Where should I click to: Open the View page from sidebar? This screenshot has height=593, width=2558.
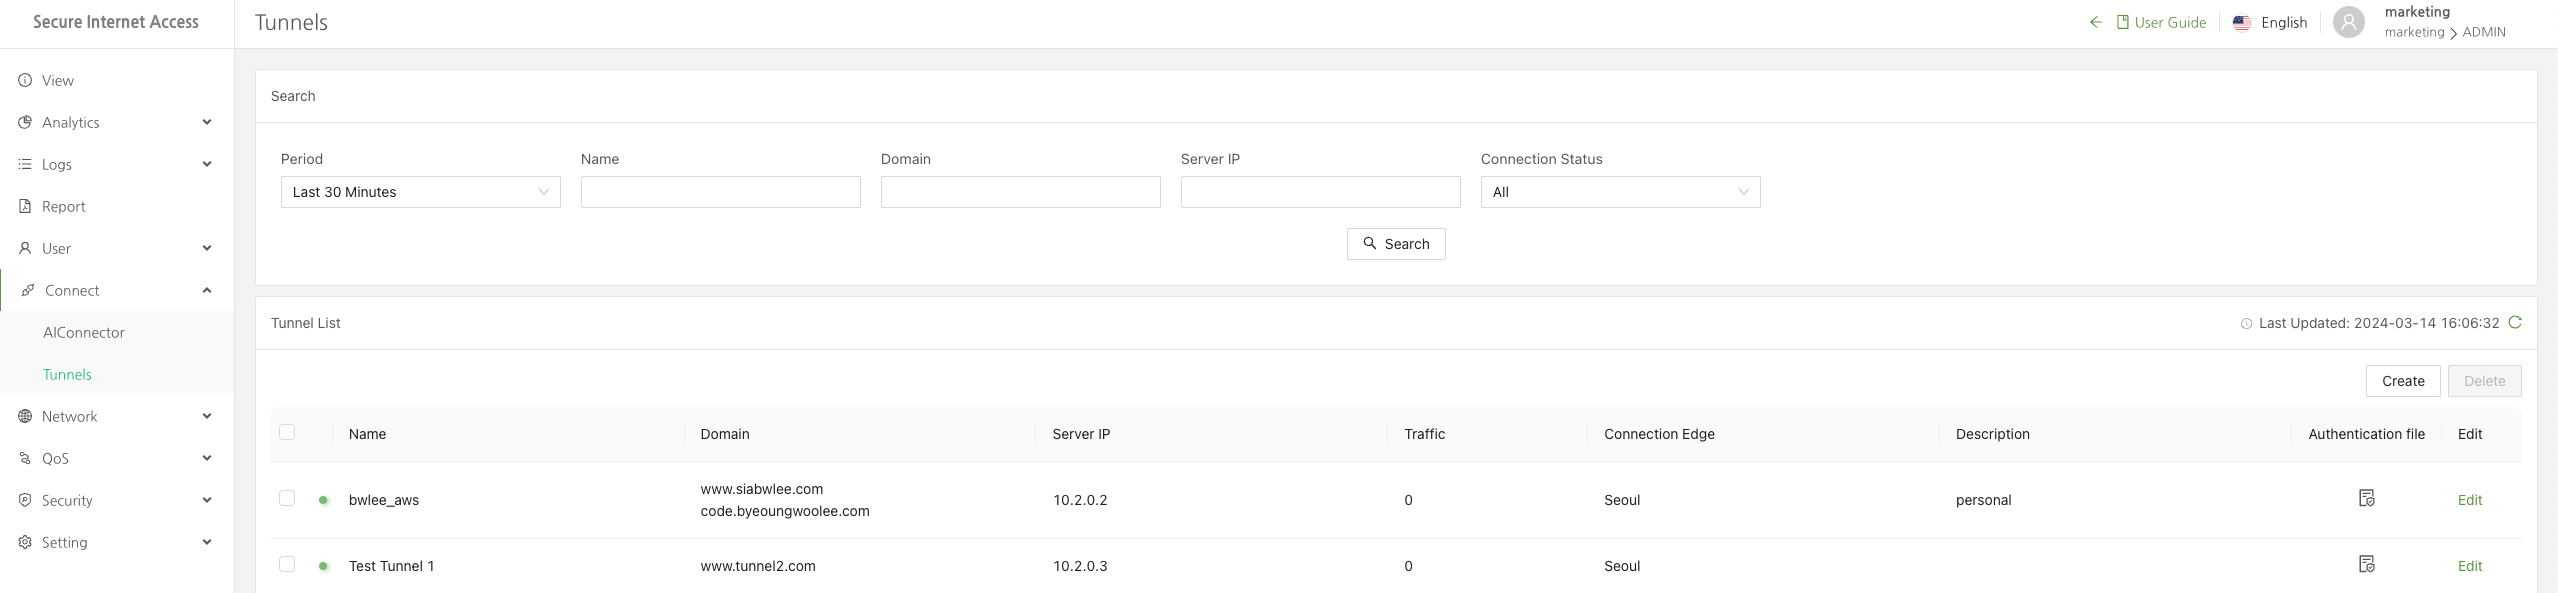[58, 80]
